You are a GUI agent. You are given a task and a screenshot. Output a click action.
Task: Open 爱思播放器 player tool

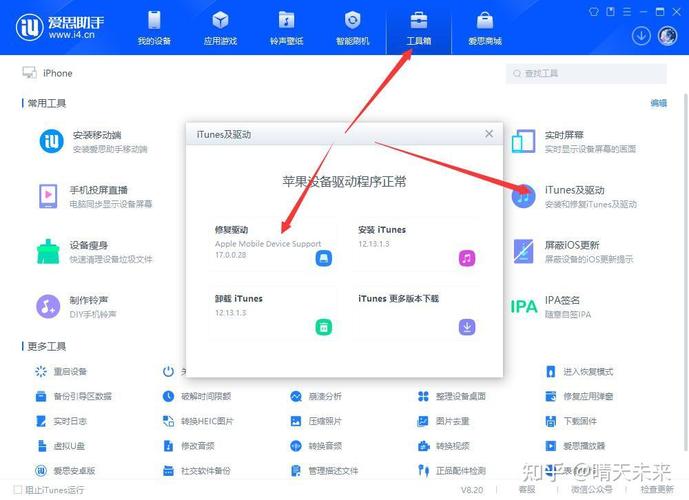pyautogui.click(x=575, y=446)
